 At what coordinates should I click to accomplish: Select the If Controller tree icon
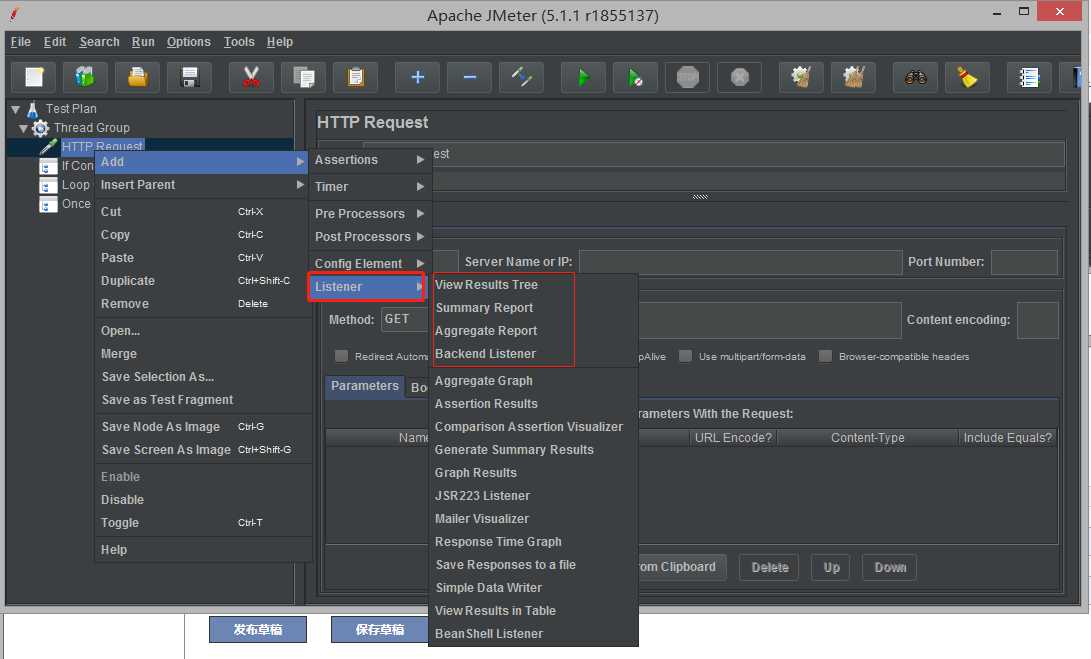point(48,166)
